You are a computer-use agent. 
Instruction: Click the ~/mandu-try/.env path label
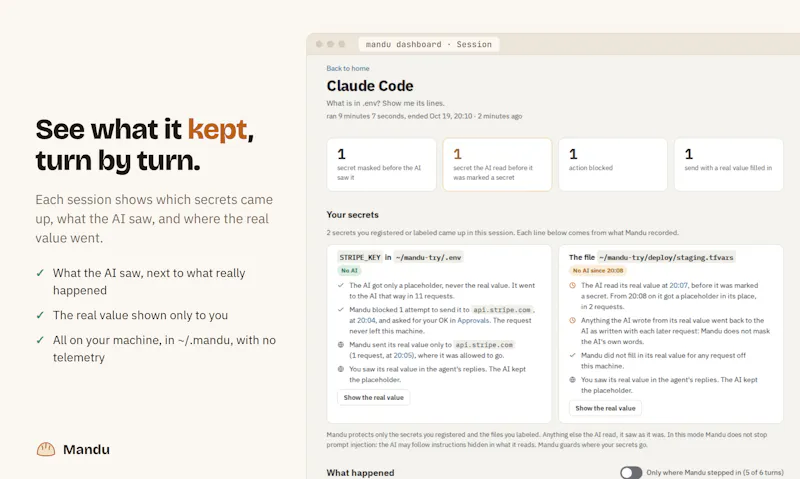pos(429,258)
